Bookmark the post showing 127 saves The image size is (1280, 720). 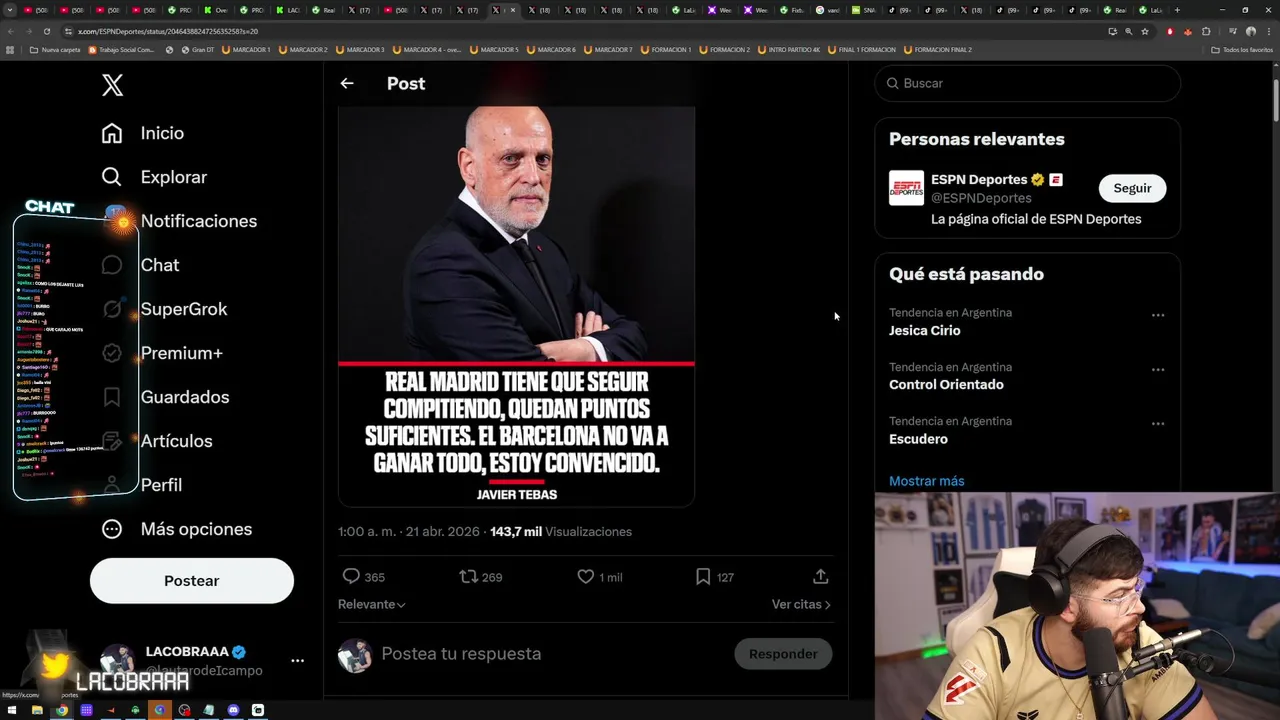(703, 576)
